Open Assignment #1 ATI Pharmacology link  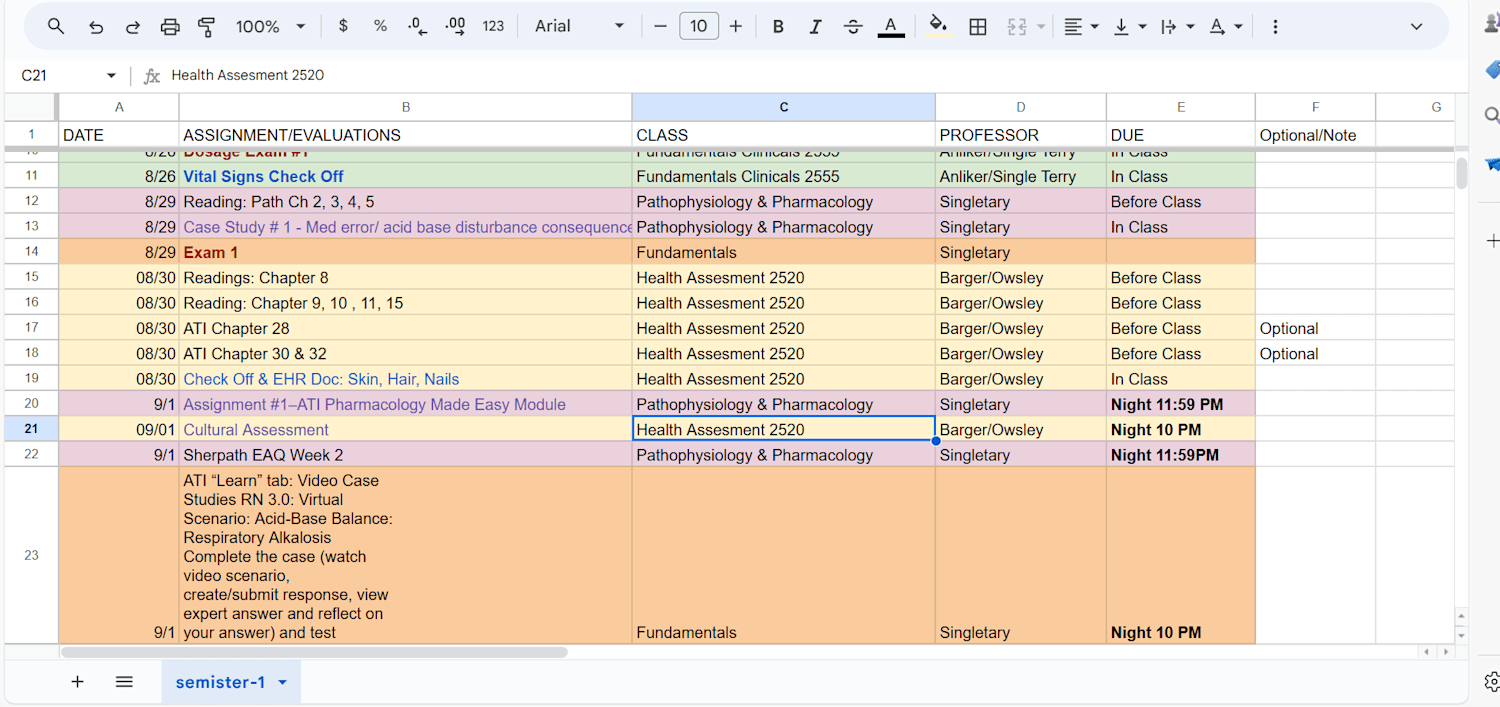(374, 404)
